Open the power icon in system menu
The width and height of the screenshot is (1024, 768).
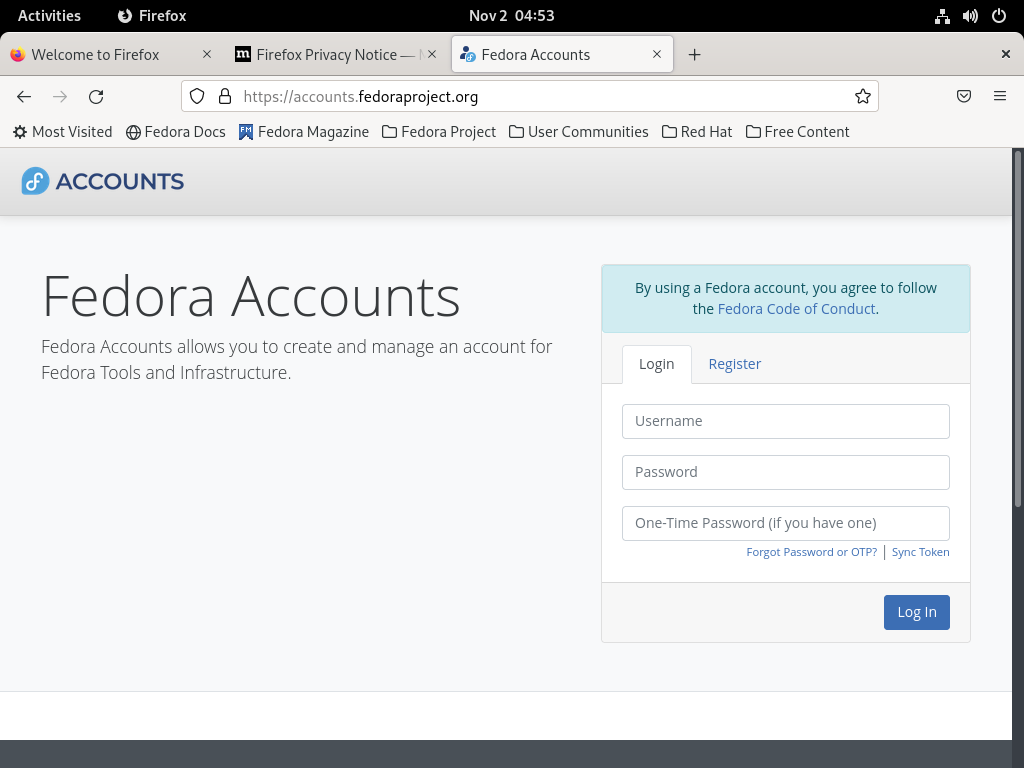(x=999, y=16)
